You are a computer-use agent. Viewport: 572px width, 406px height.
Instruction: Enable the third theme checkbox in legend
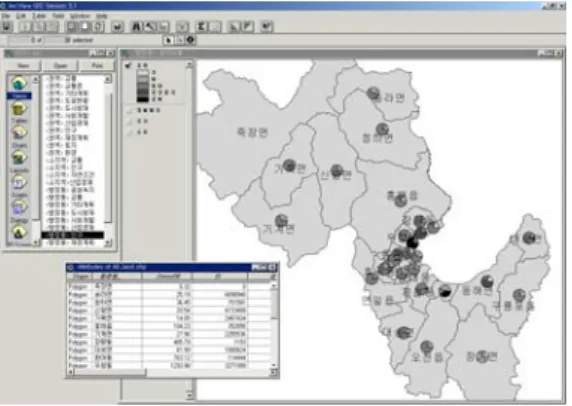129,121
